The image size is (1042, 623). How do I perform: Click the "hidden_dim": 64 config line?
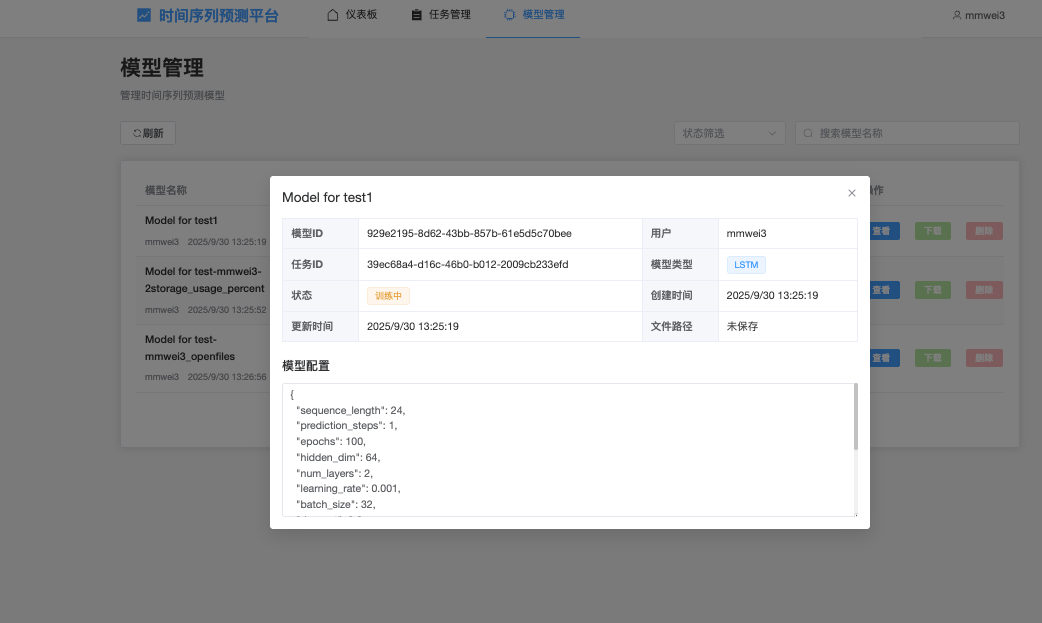click(x=338, y=457)
